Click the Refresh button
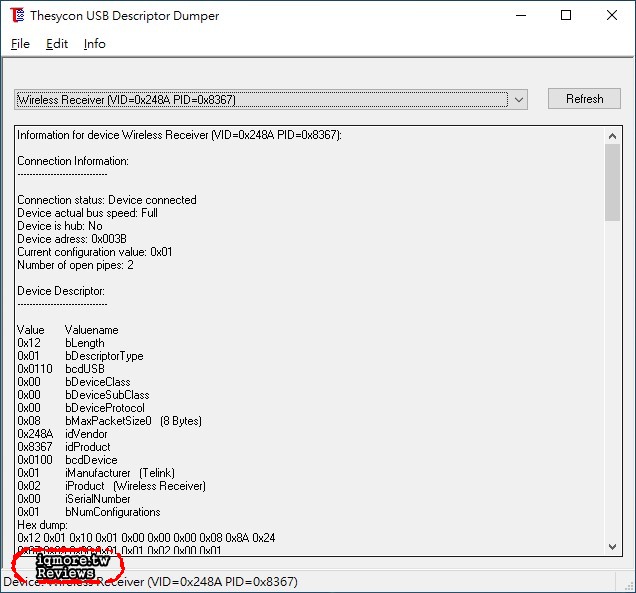Screen dimensions: 636x593 [584, 99]
